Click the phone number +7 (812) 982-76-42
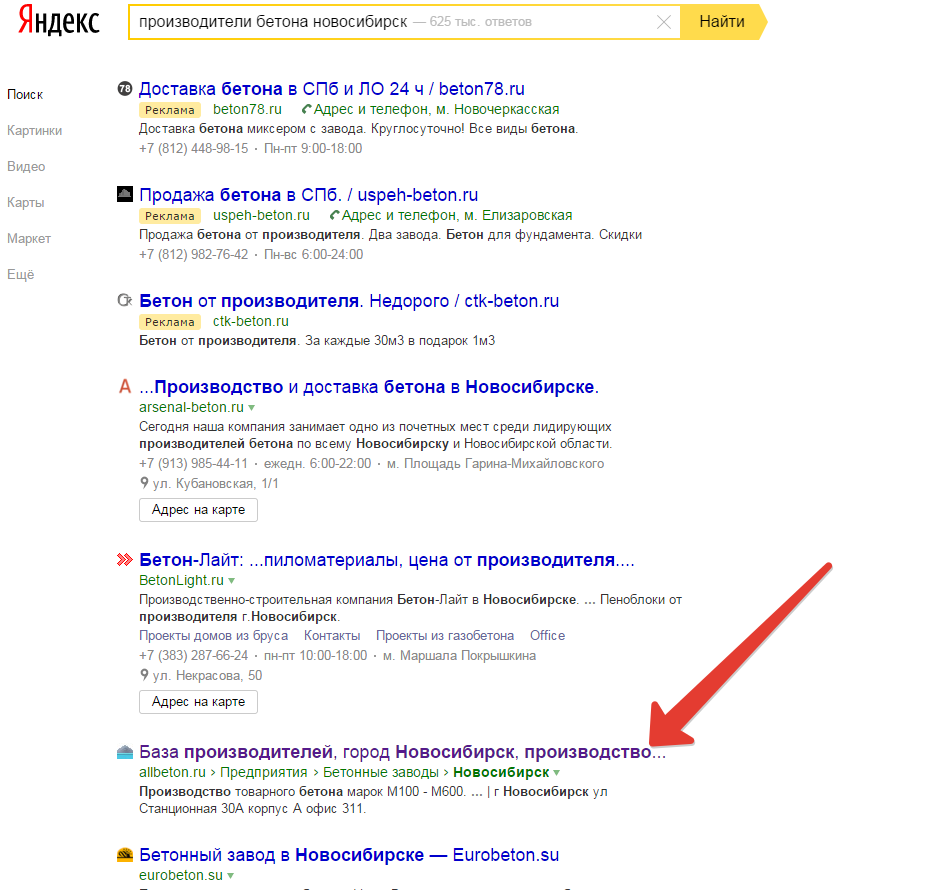Image resolution: width=931 pixels, height=890 pixels. (x=193, y=255)
